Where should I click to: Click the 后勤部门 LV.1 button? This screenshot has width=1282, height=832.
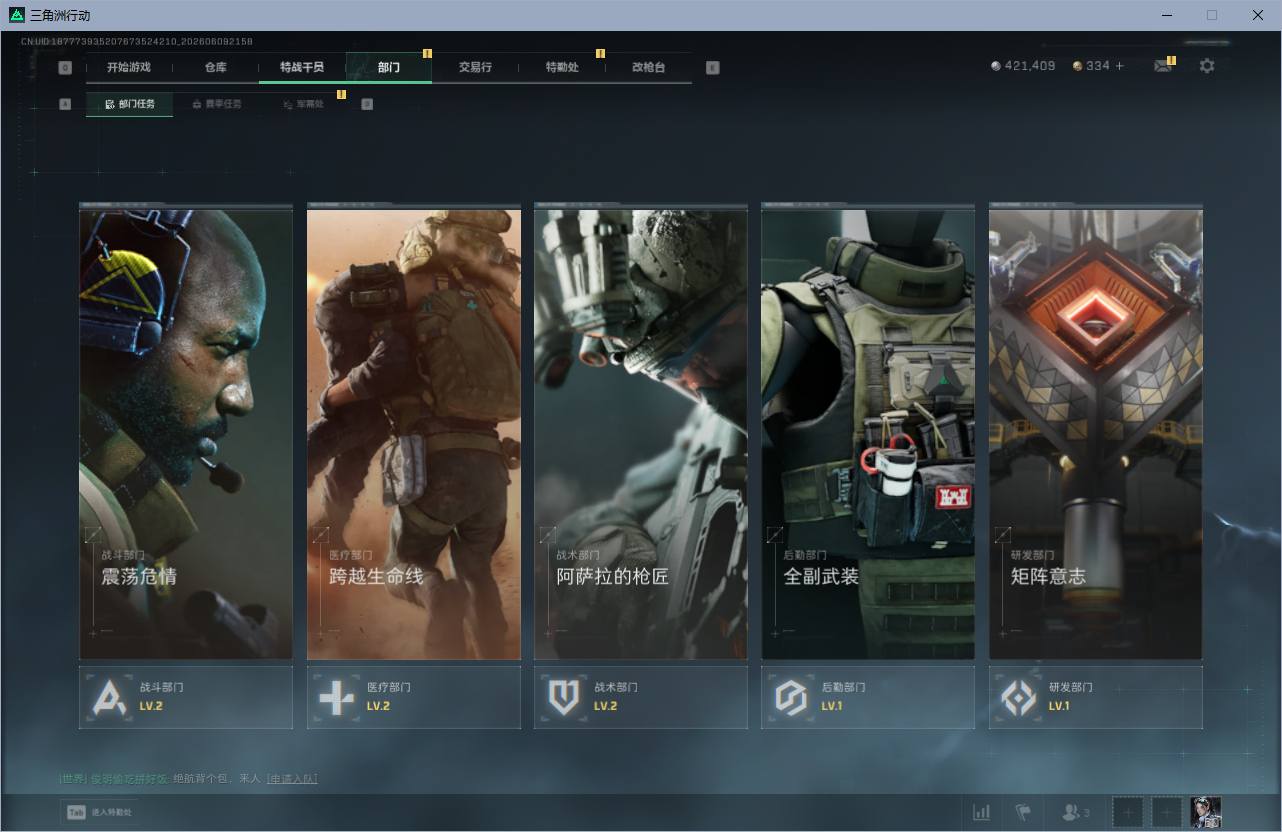[868, 697]
